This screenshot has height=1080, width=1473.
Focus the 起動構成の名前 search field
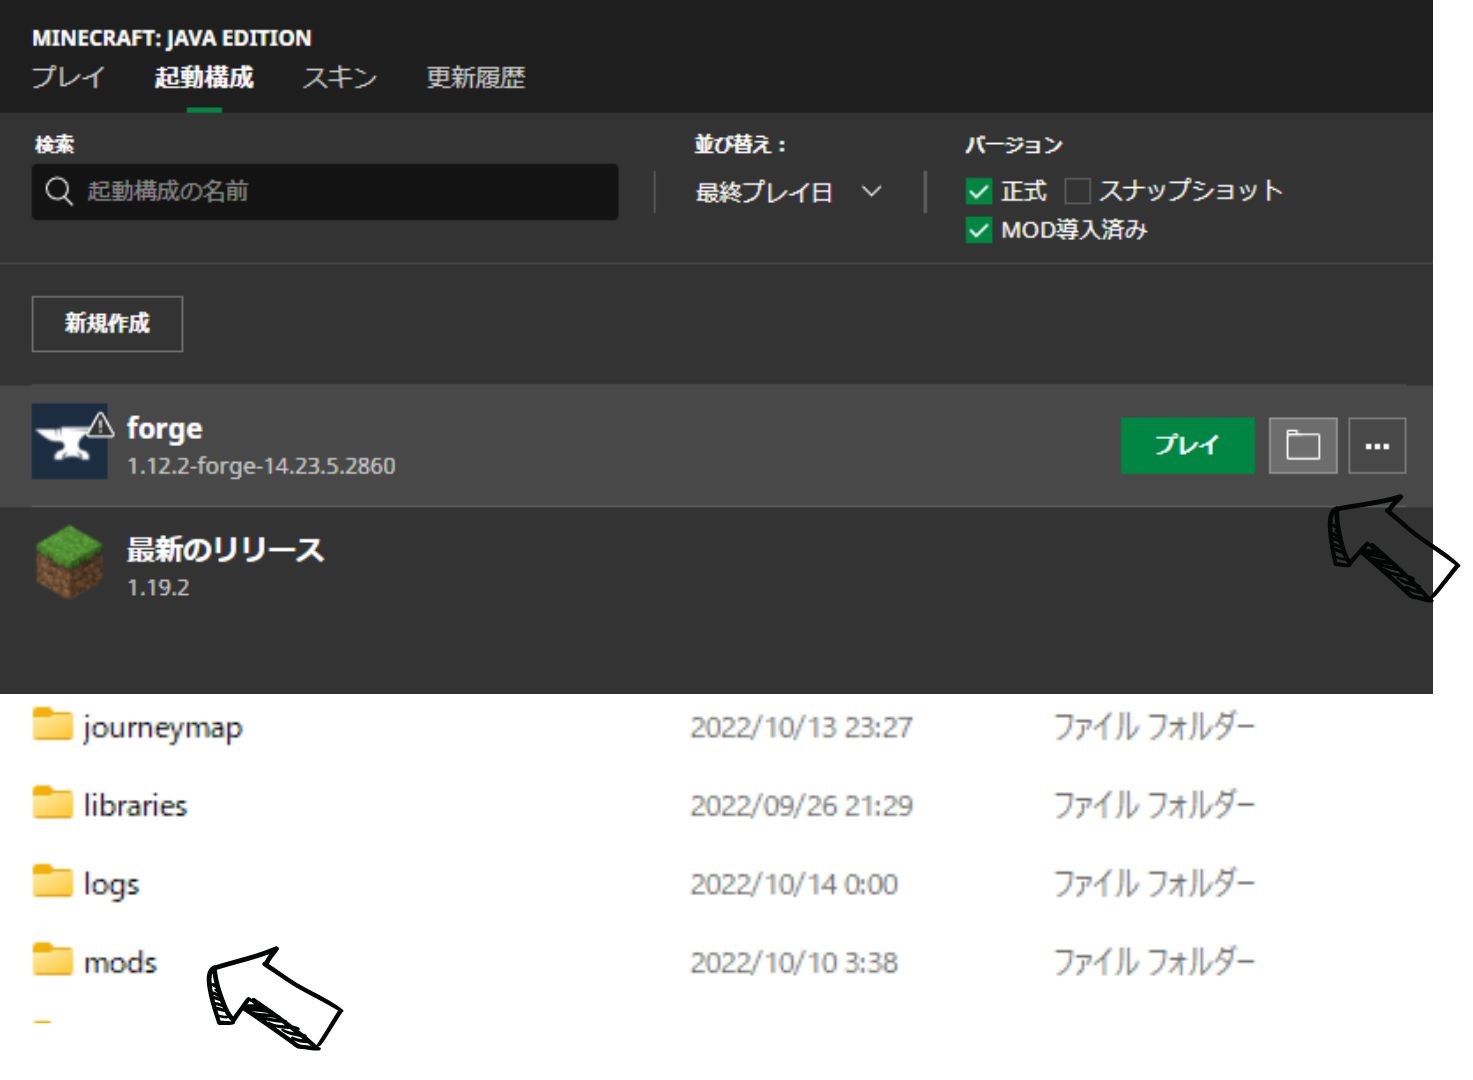coord(340,191)
